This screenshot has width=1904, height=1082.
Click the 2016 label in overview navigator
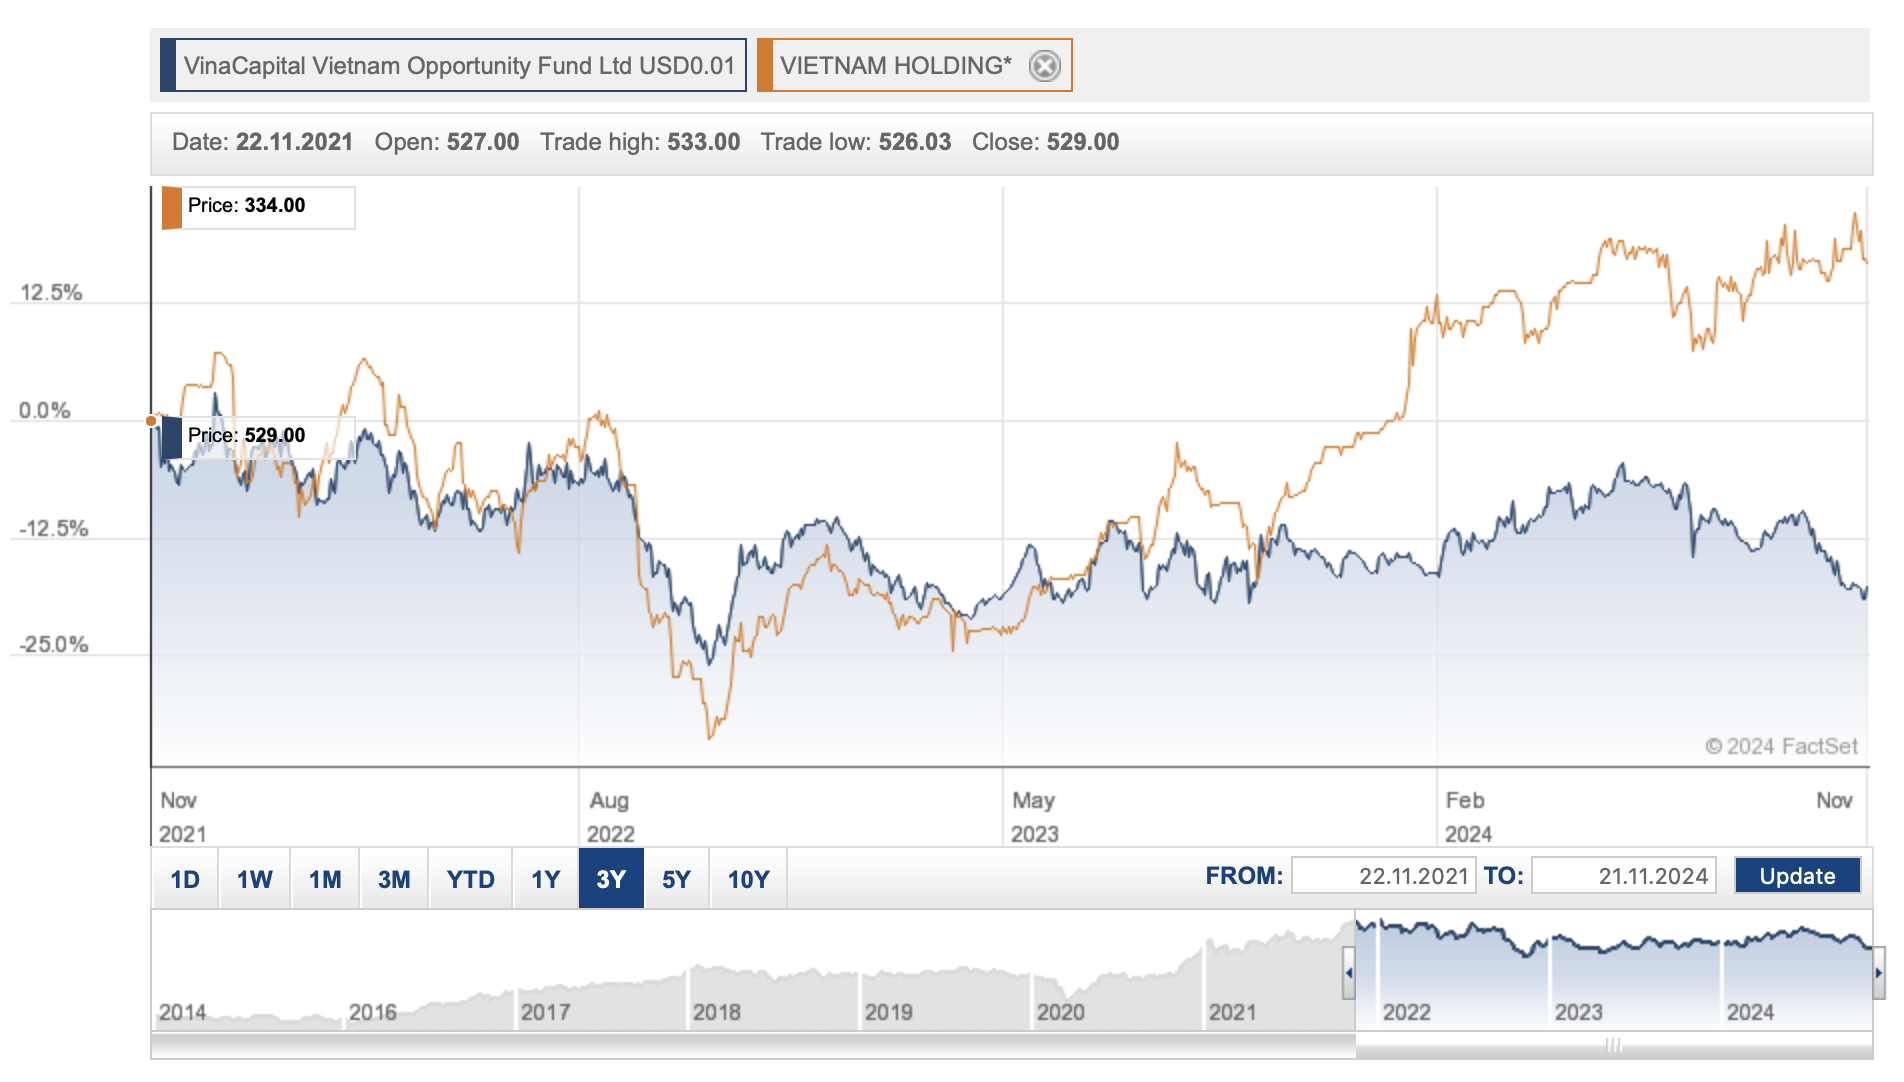(373, 1012)
